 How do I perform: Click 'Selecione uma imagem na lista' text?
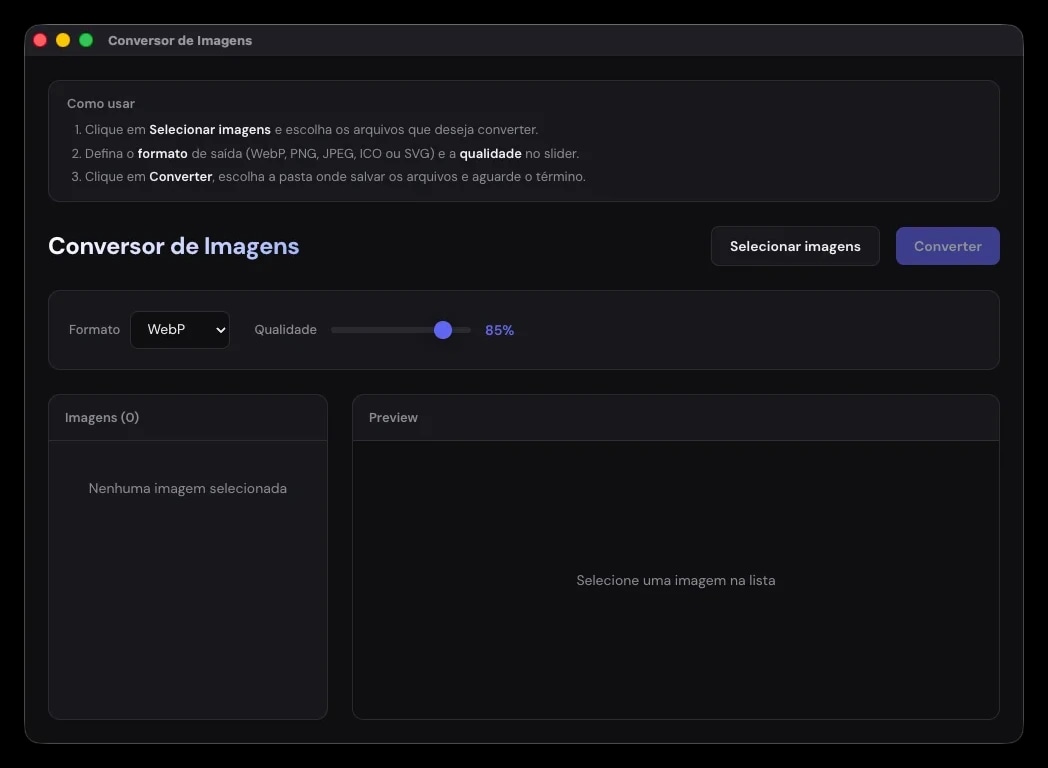pyautogui.click(x=676, y=580)
